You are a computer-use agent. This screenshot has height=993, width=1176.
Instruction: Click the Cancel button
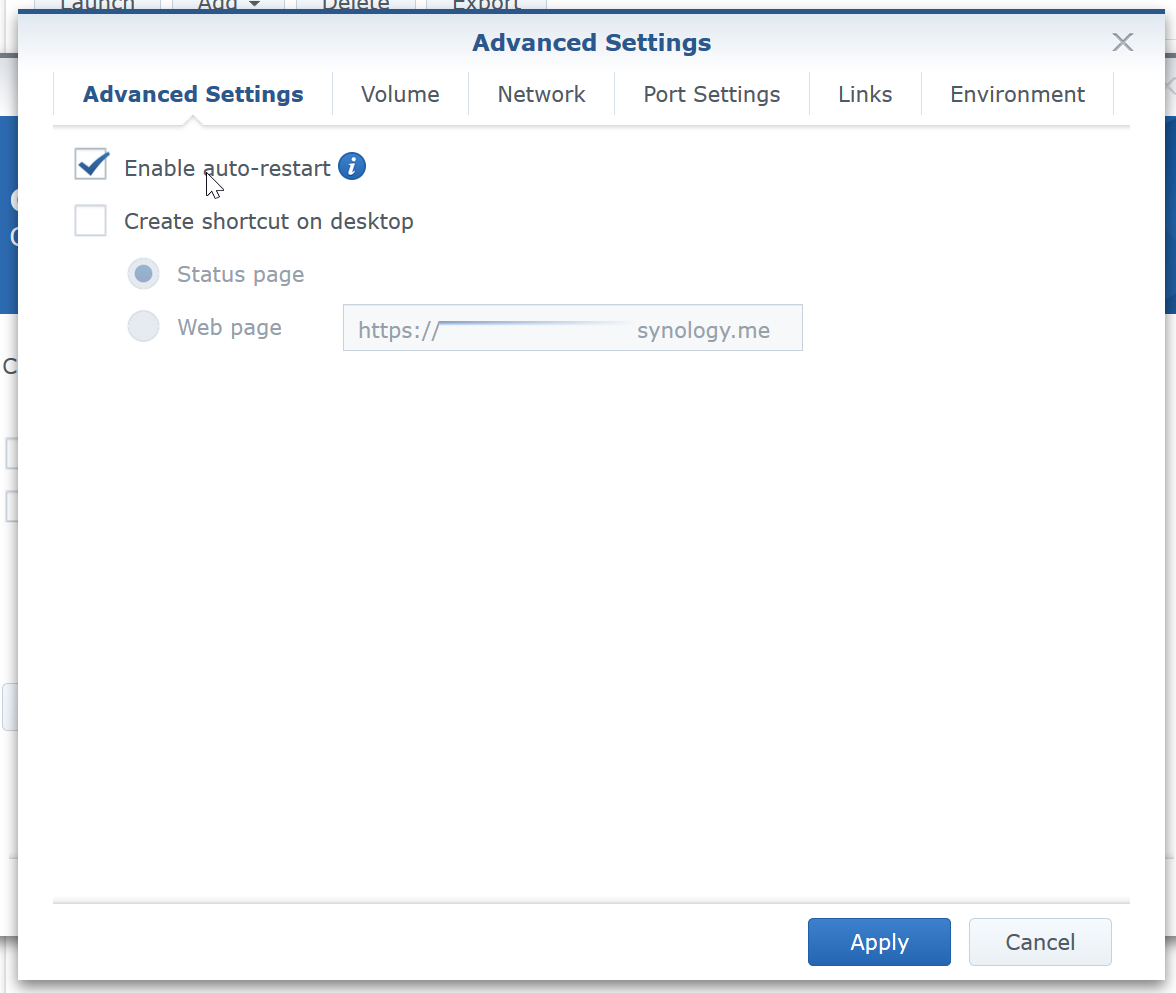1040,942
